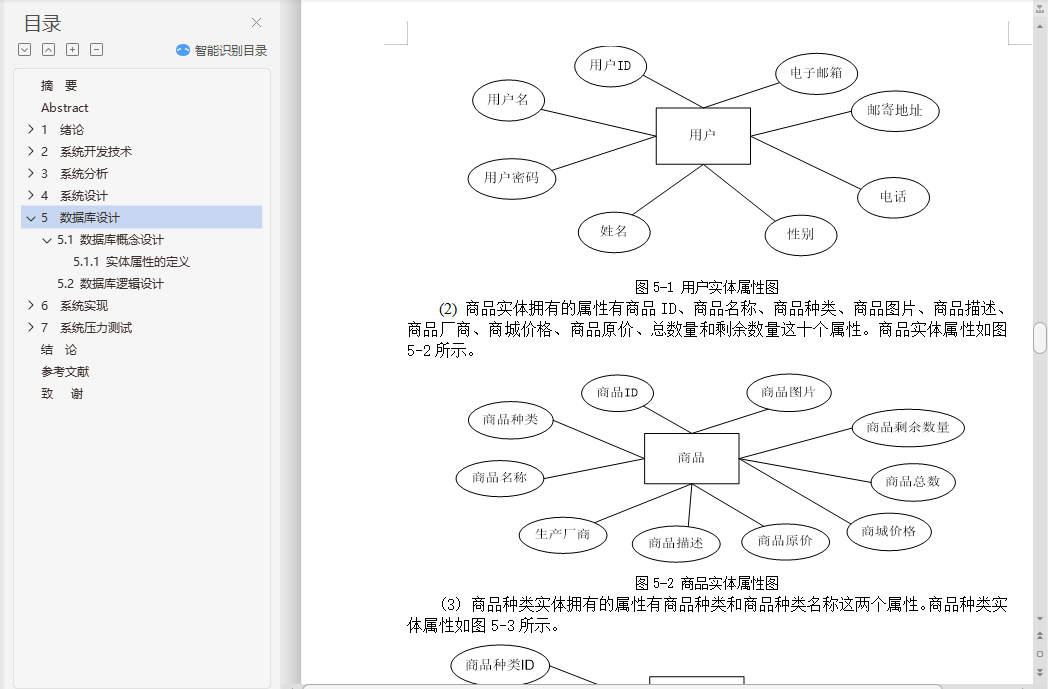Collapse the '5 数据库设计' chapter
Image resolution: width=1048 pixels, height=689 pixels.
pyautogui.click(x=31, y=218)
